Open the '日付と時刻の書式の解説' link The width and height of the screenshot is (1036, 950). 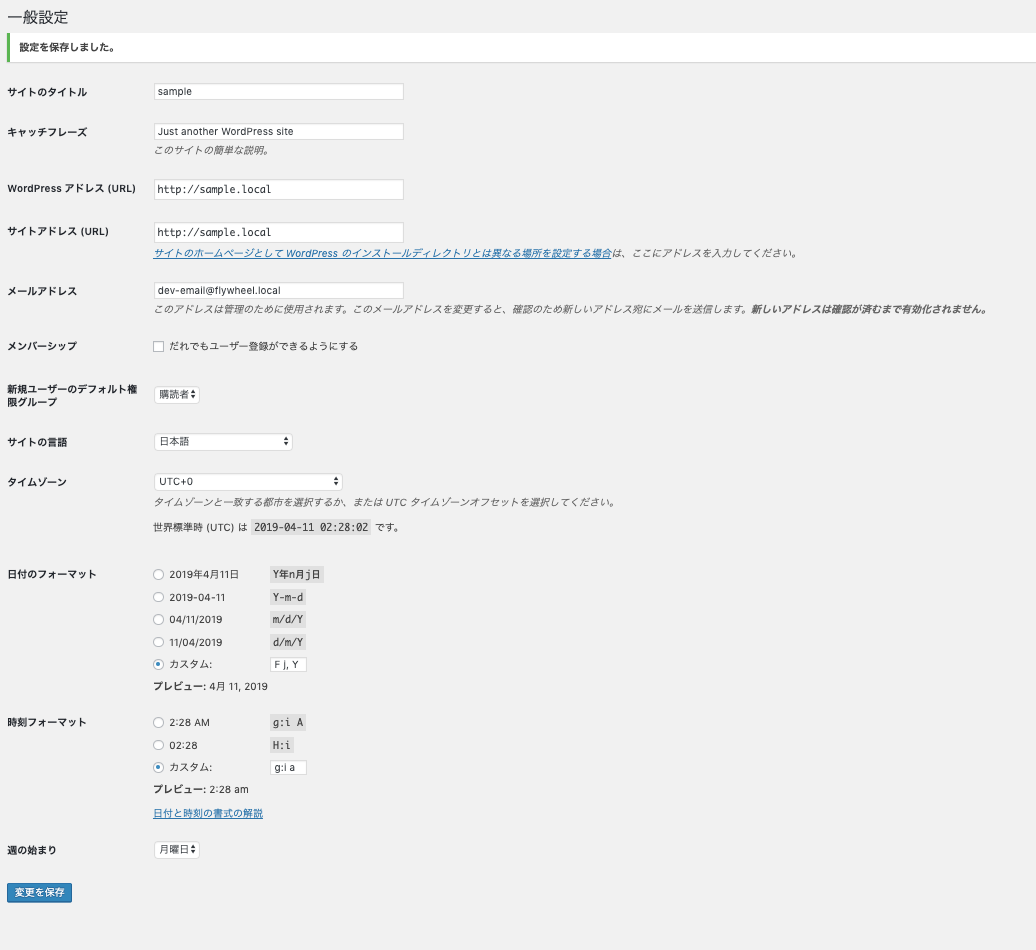click(x=207, y=813)
